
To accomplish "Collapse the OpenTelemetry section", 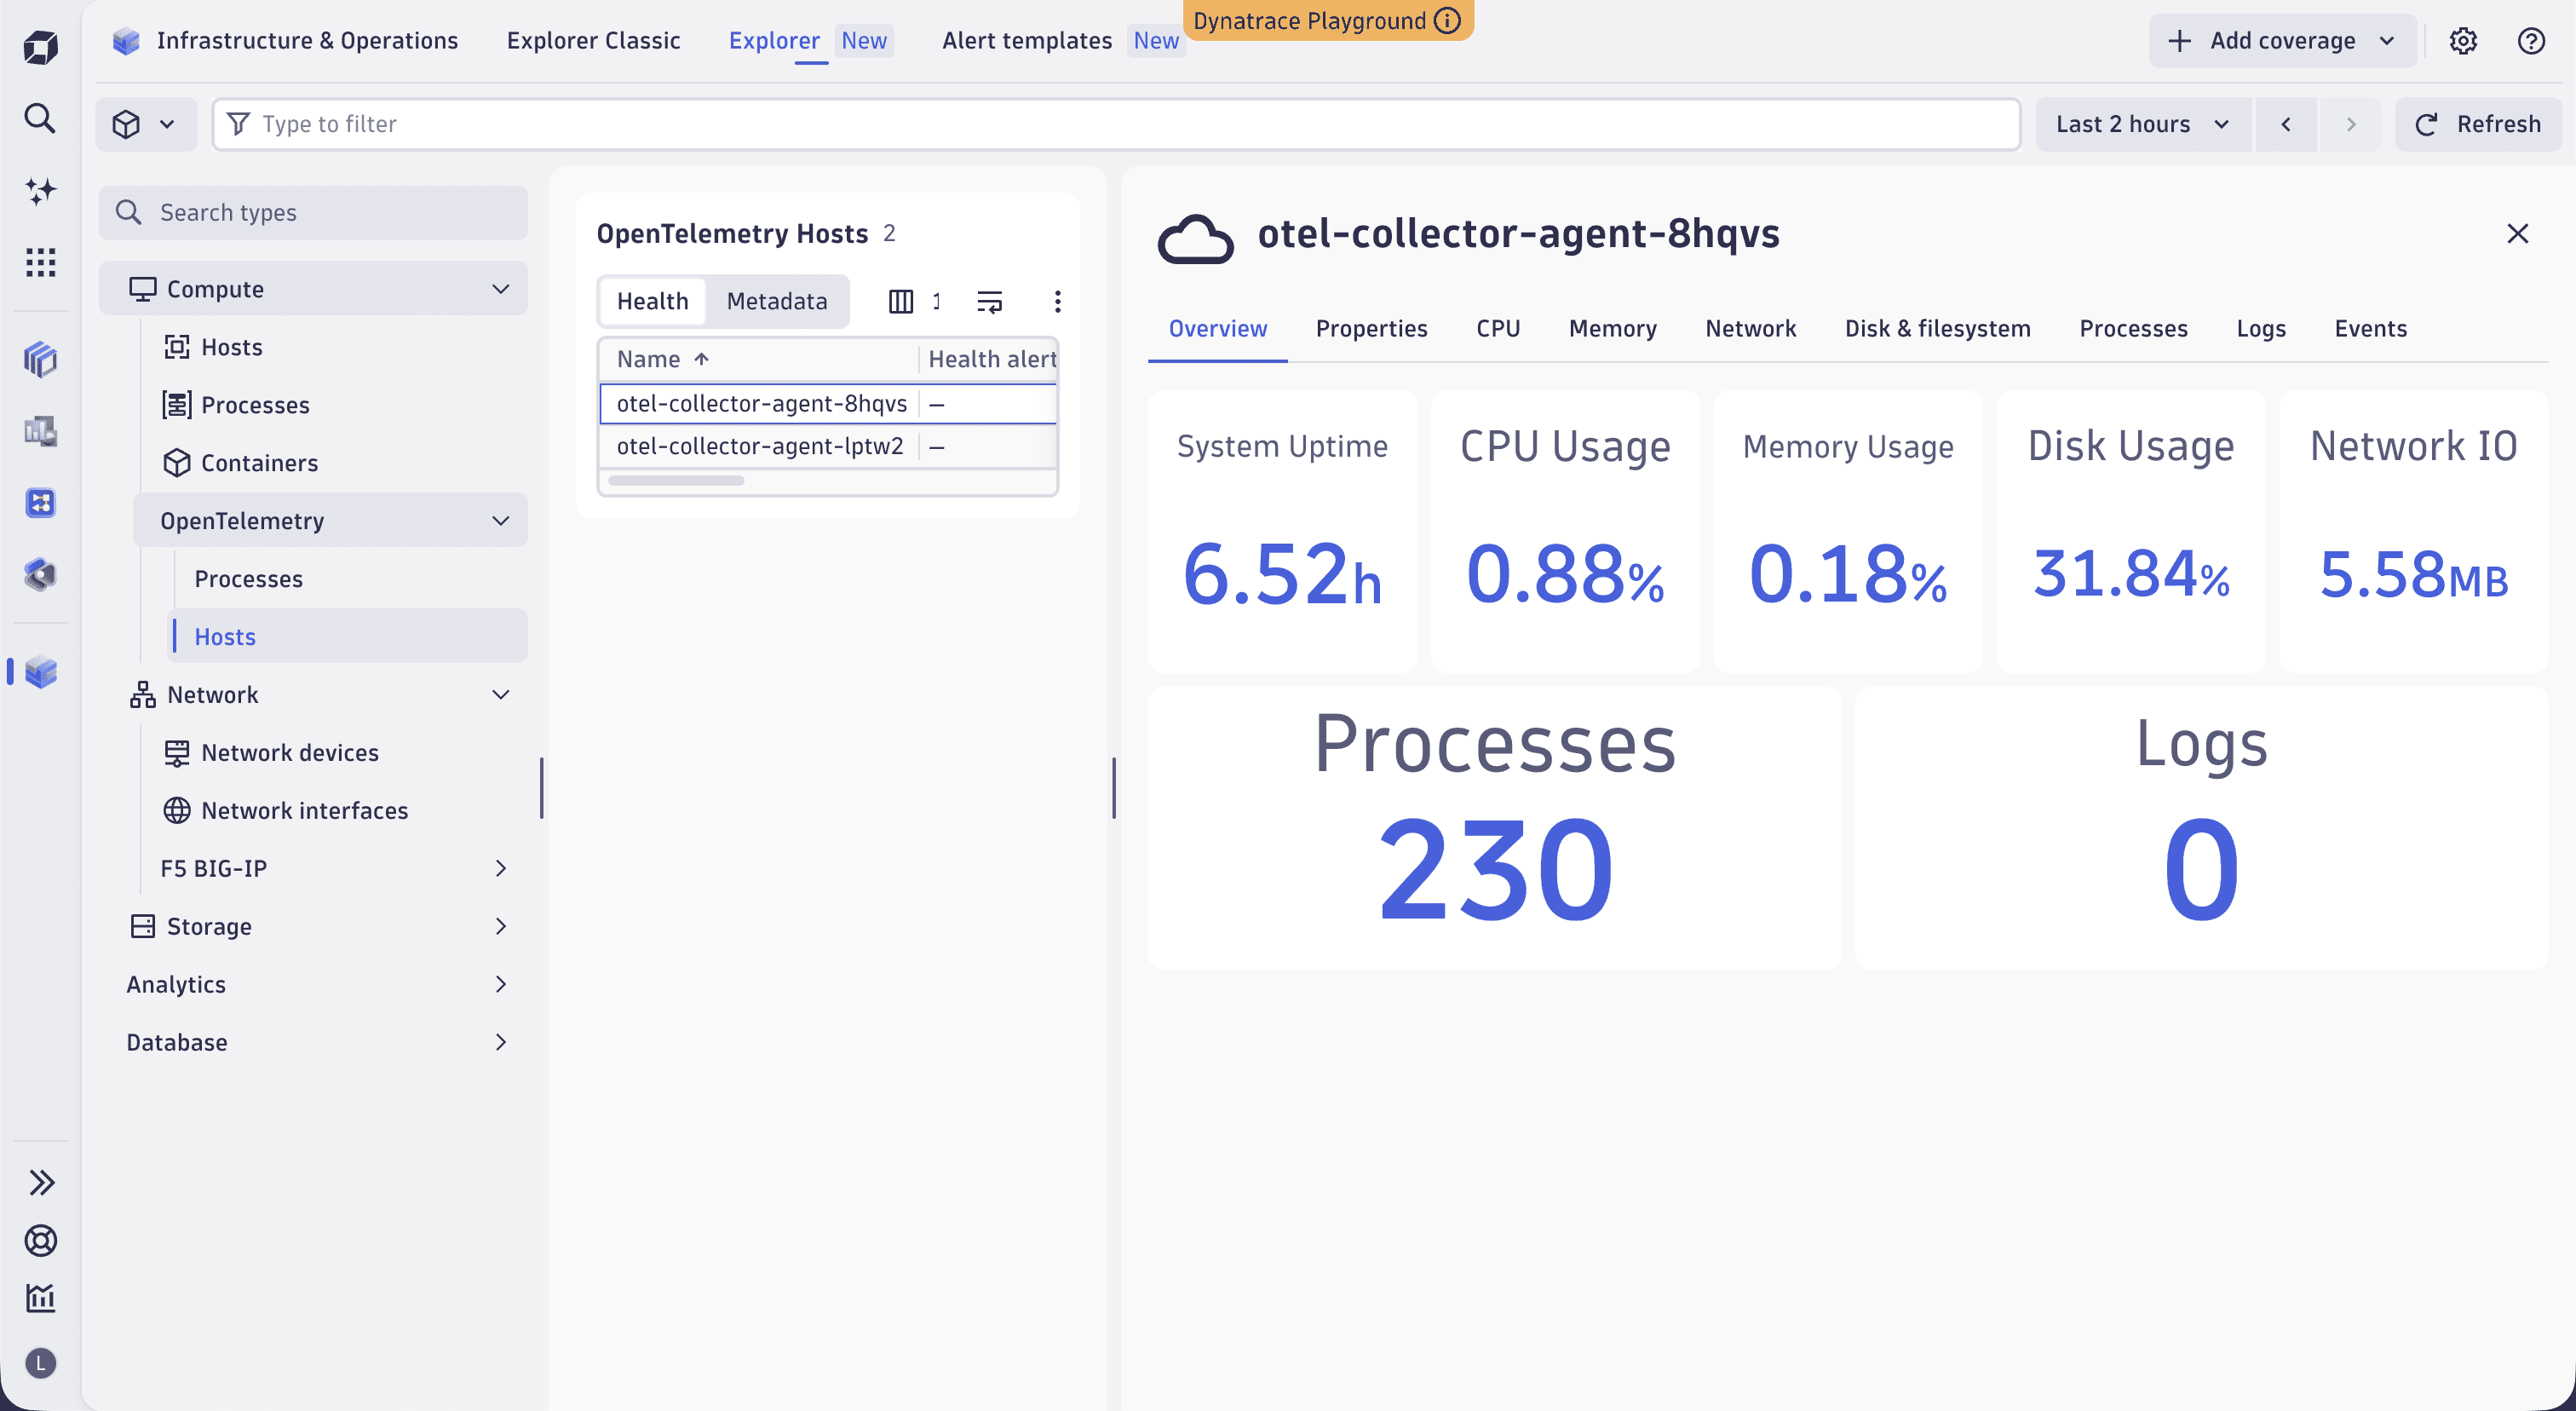I will point(501,521).
